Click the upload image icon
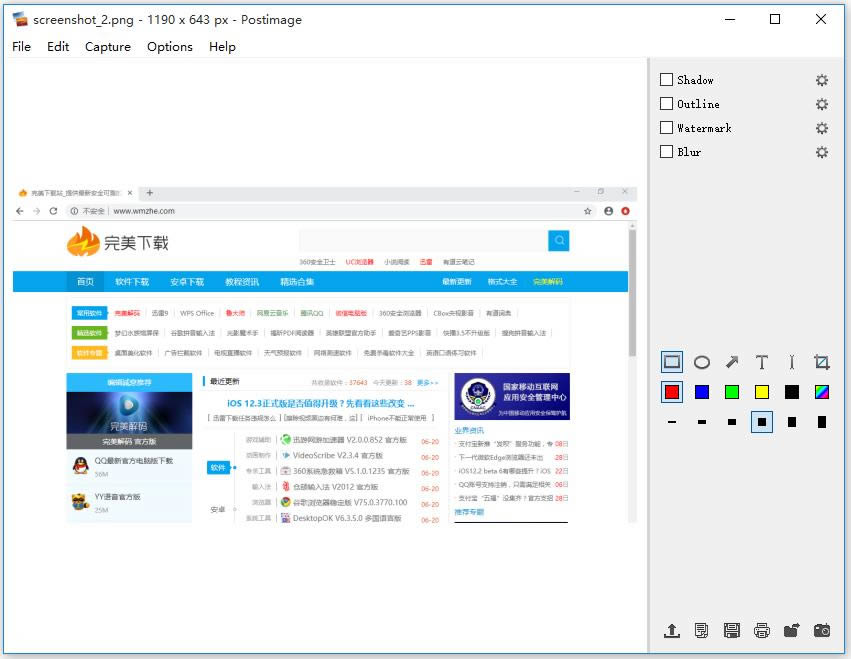Image resolution: width=851 pixels, height=659 pixels. 672,630
